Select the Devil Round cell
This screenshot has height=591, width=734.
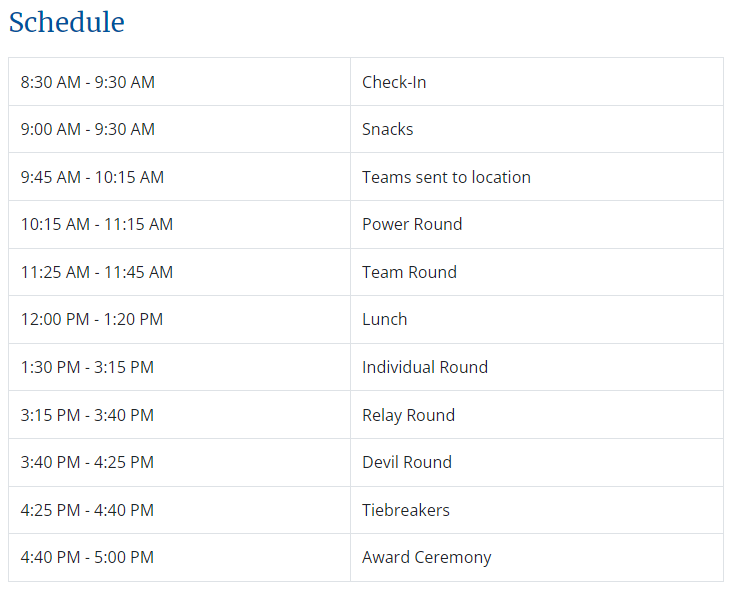[537, 462]
